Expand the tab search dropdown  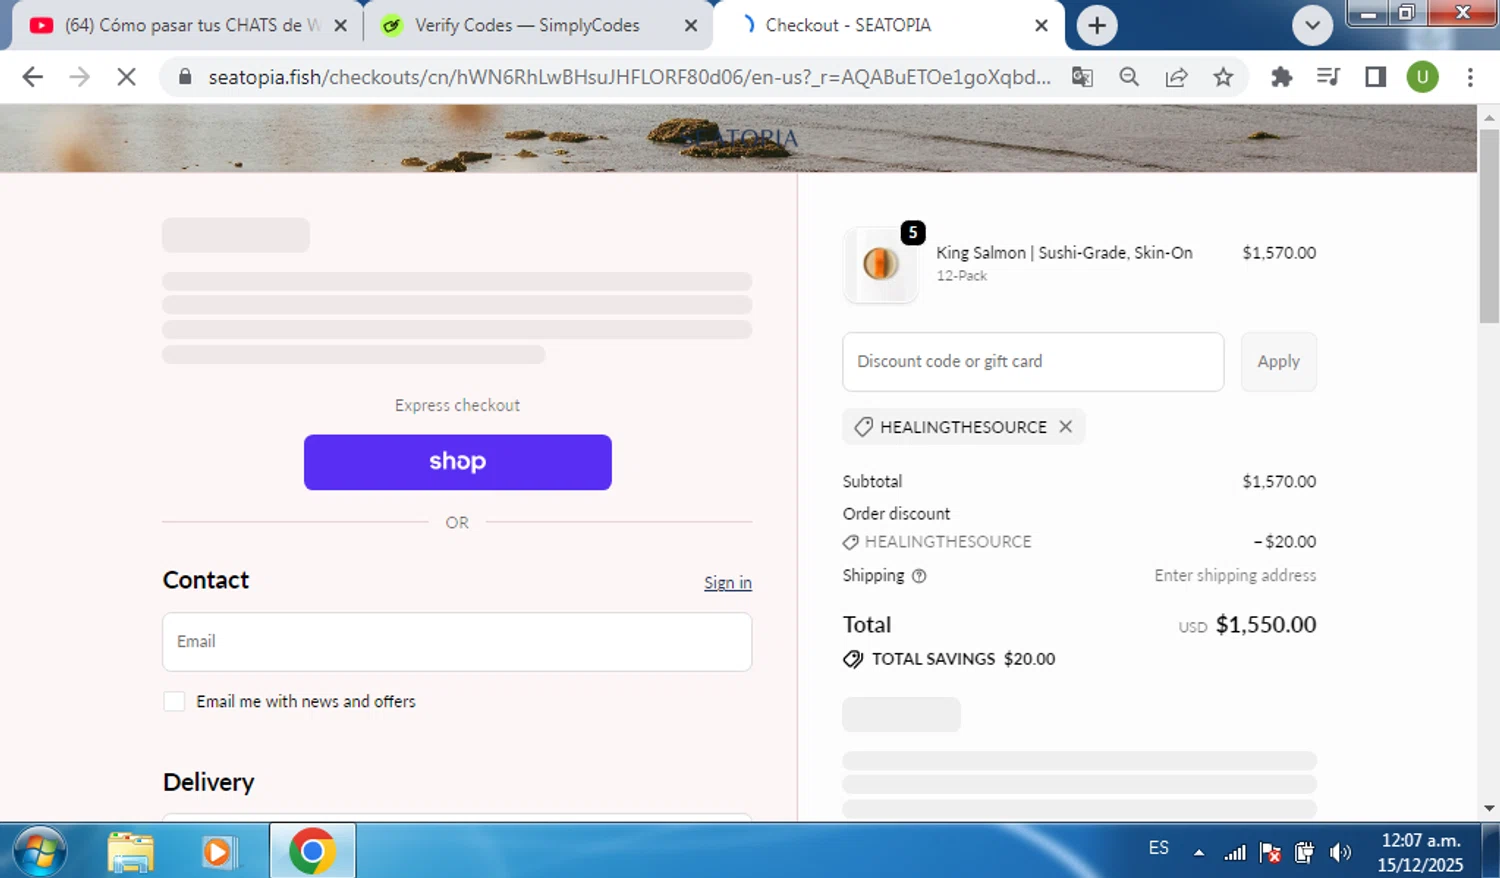click(x=1312, y=26)
